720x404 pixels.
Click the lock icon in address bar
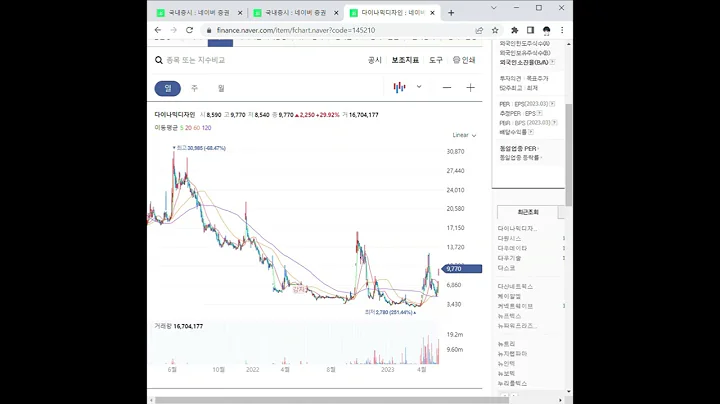(x=209, y=30)
